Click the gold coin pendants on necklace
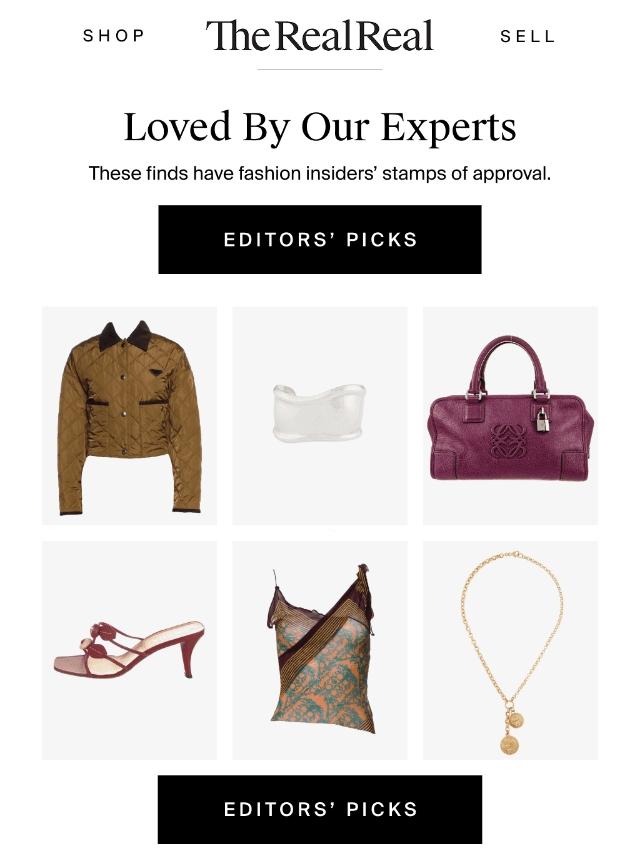 point(510,734)
